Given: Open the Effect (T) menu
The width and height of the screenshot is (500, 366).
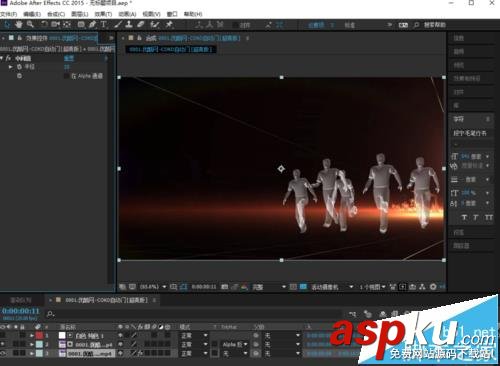Looking at the screenshot, I should 103,14.
